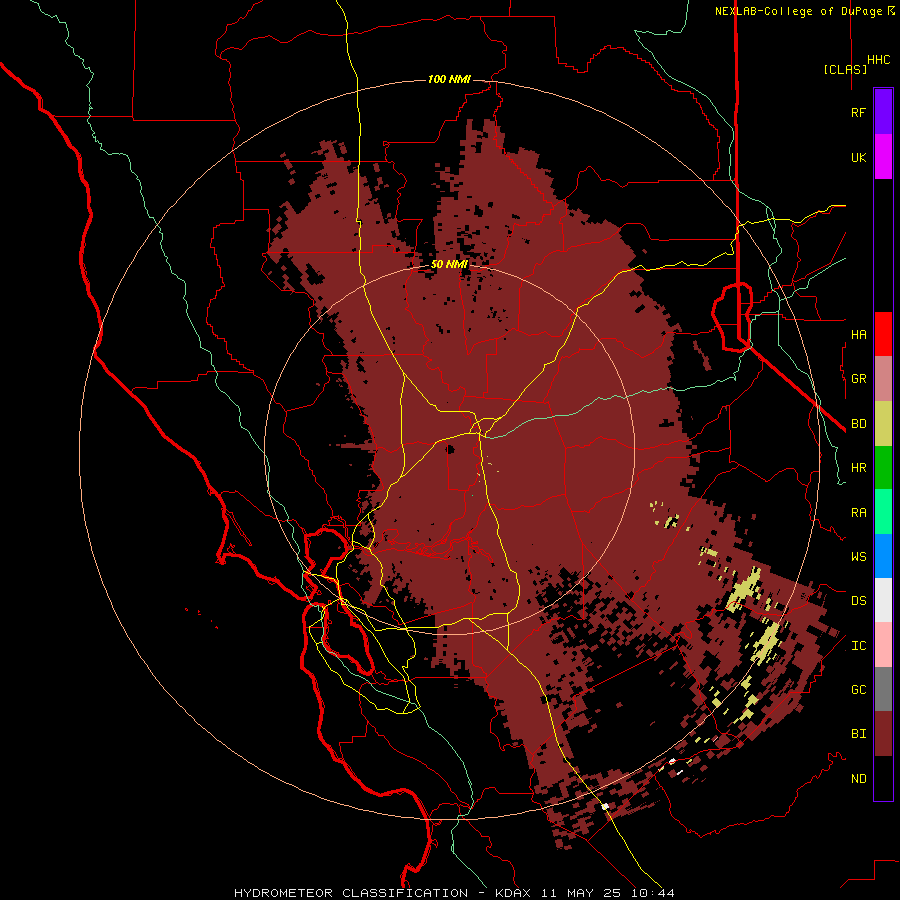This screenshot has width=900, height=900.
Task: Click the '10:44' timestamp text
Action: point(652,893)
